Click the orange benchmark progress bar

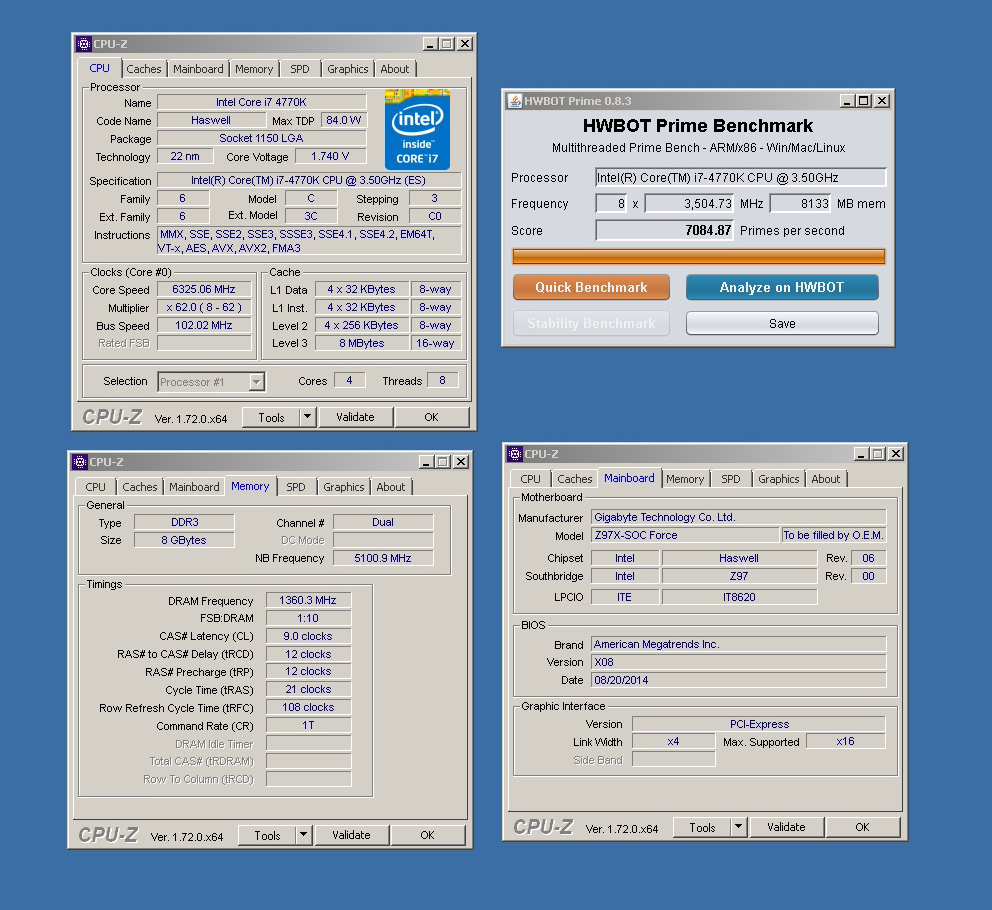point(698,256)
